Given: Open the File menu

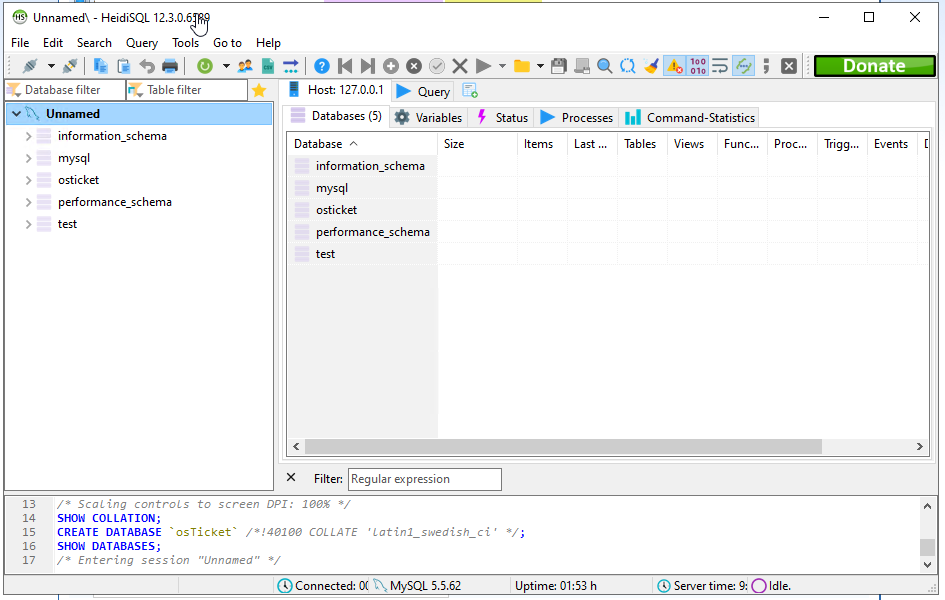Looking at the screenshot, I should coord(20,43).
